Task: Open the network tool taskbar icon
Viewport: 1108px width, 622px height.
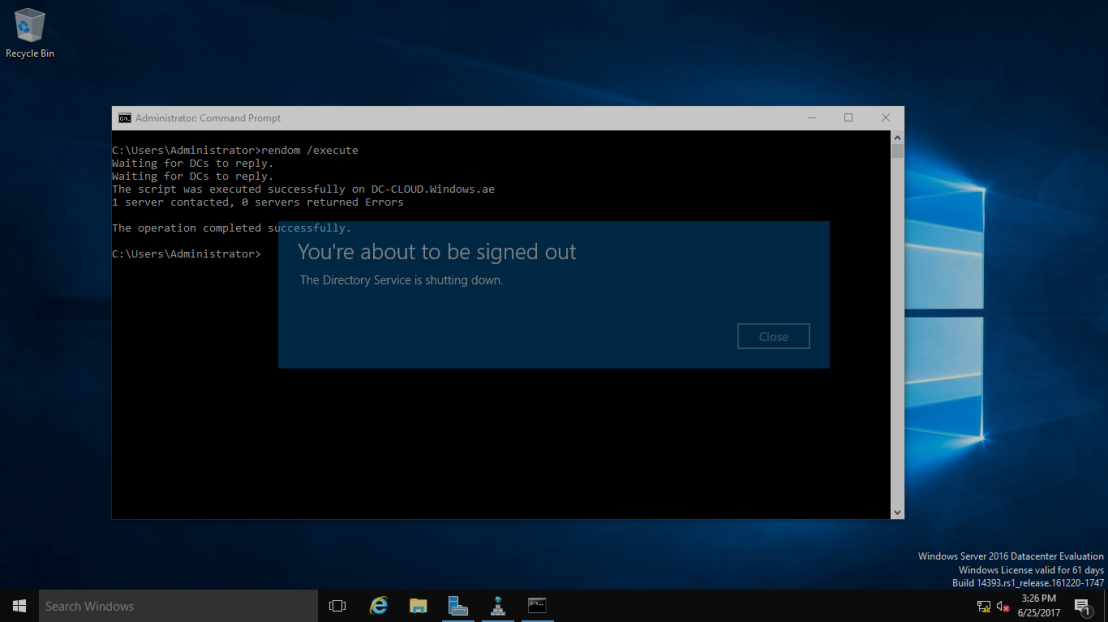Action: (497, 606)
